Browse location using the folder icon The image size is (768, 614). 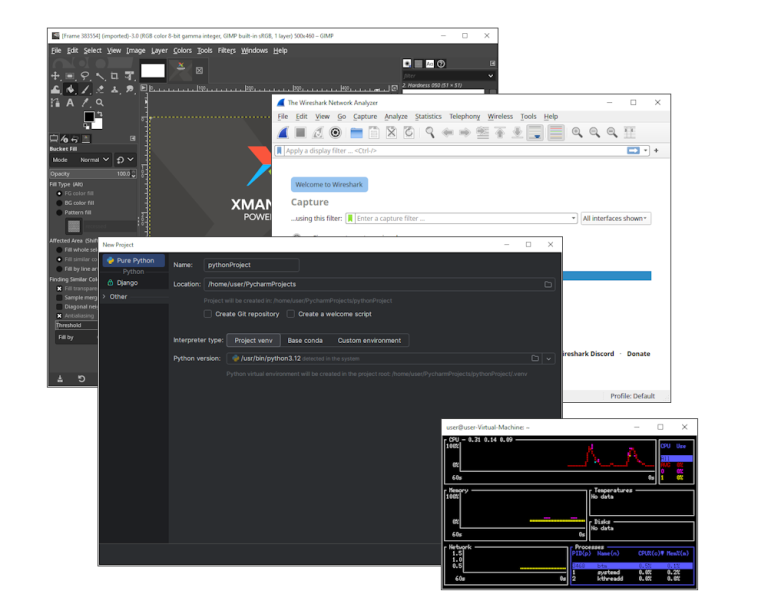click(x=548, y=284)
